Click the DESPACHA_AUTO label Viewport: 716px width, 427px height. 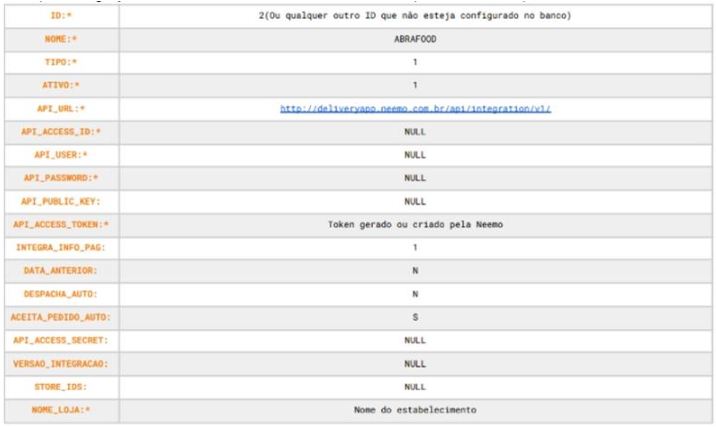click(x=61, y=294)
